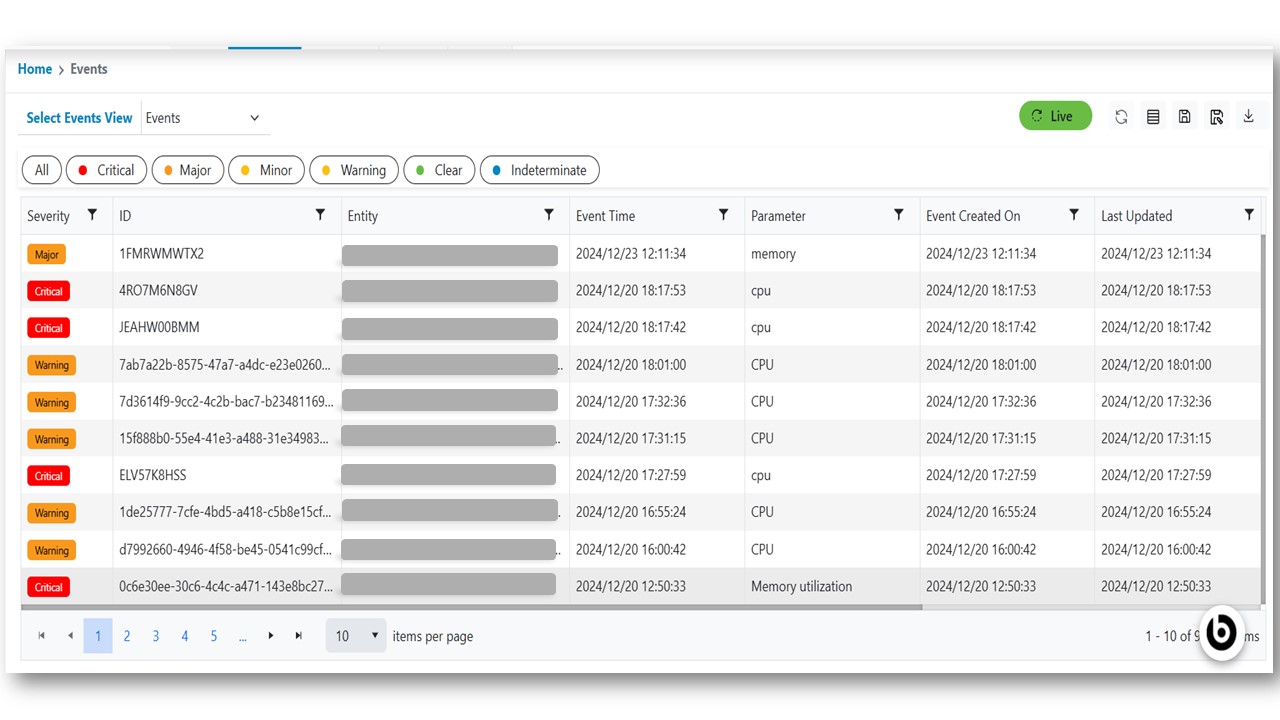Navigate to Home via breadcrumb
The height and width of the screenshot is (720, 1280).
(x=35, y=69)
